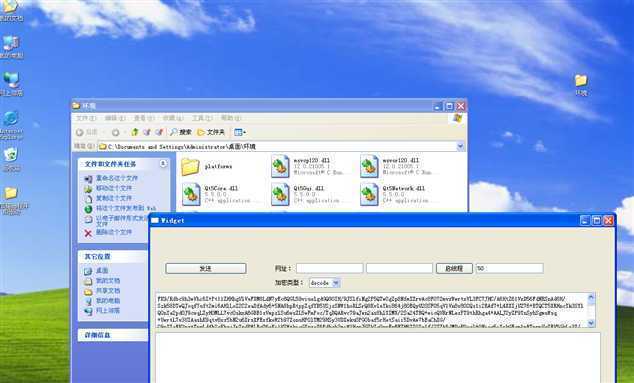This screenshot has height=383, width=634.
Task: Expand the Explorer address bar dropdown
Action: coord(460,146)
